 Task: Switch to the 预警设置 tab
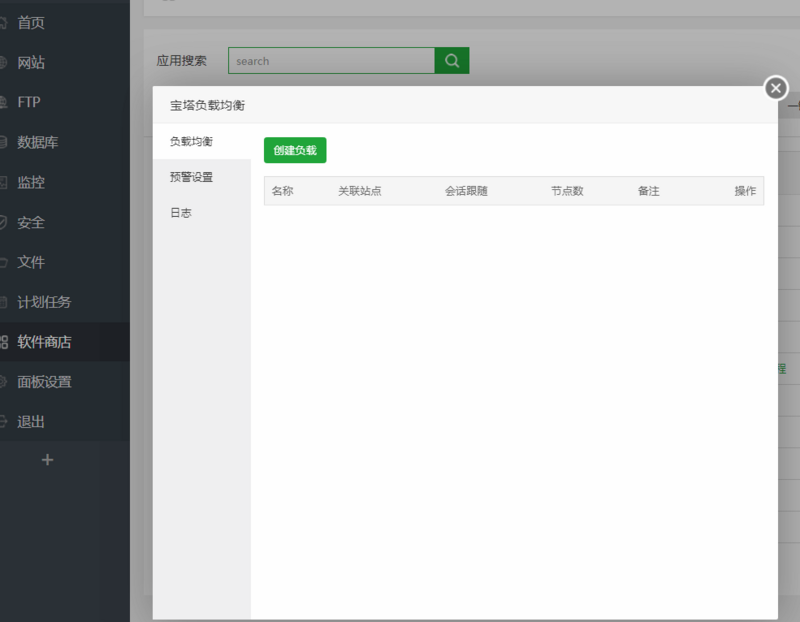191,177
